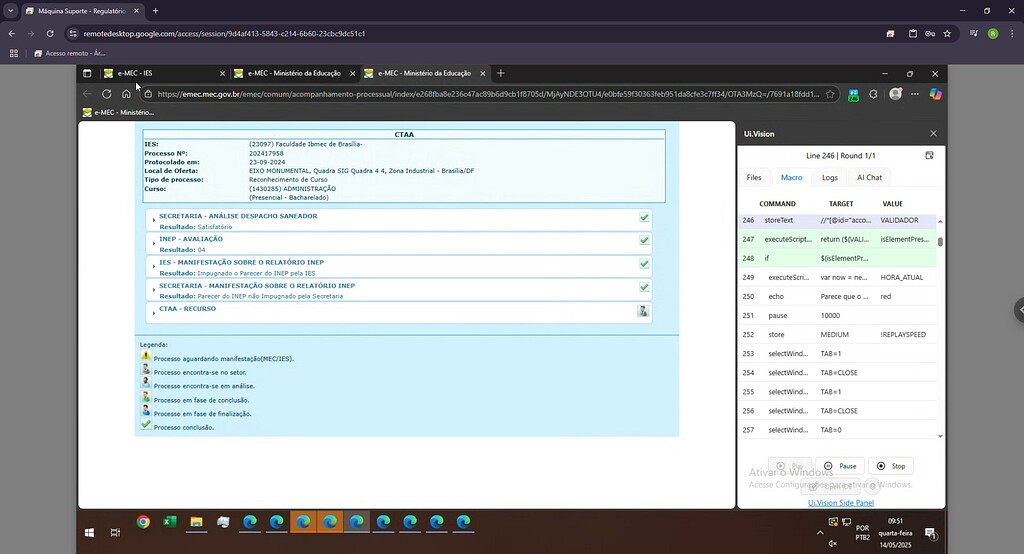The height and width of the screenshot is (554, 1024).
Task: Select macro line 246 storeText
Action: pos(838,221)
